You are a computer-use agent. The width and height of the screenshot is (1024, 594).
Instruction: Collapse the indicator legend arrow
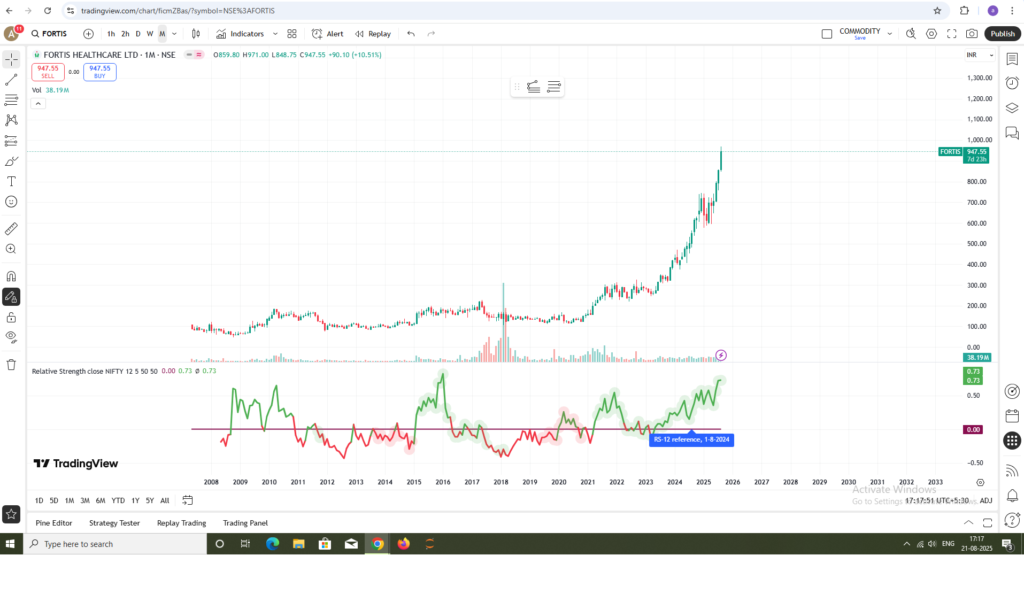[x=38, y=104]
